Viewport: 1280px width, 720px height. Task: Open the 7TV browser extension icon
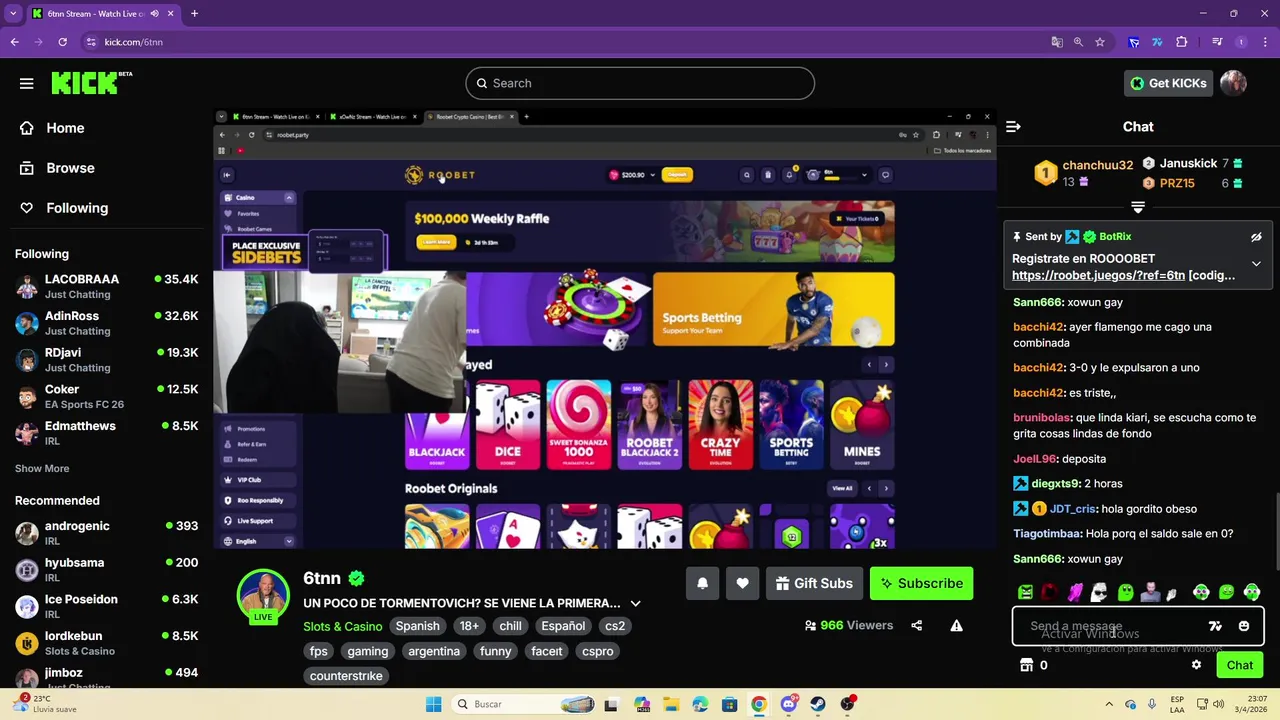click(1157, 42)
